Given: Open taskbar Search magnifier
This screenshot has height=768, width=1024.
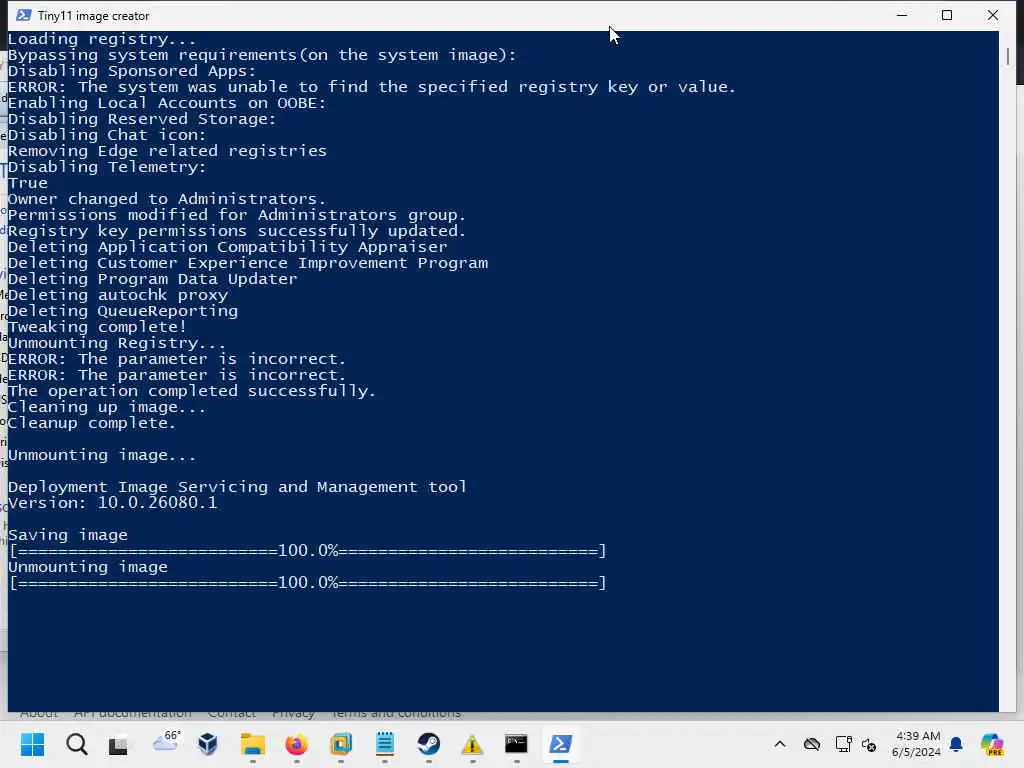Looking at the screenshot, I should [76, 744].
